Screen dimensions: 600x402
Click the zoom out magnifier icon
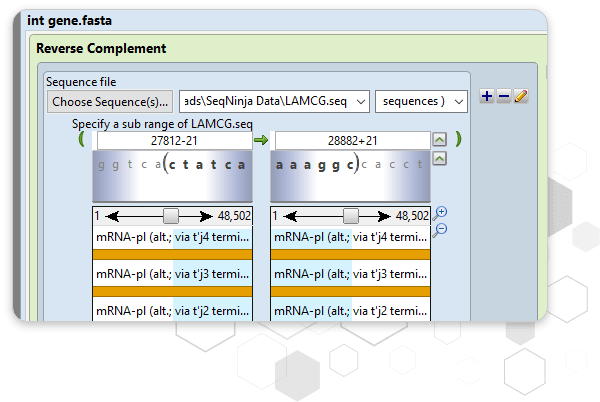point(440,231)
